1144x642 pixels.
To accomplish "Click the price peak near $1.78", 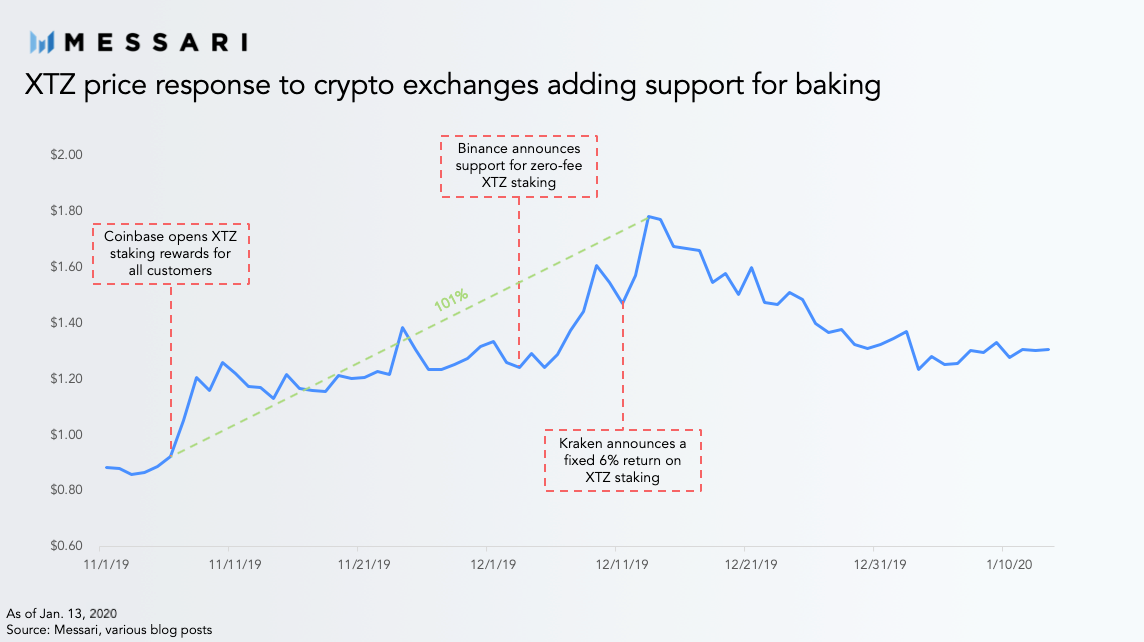I will pos(648,217).
